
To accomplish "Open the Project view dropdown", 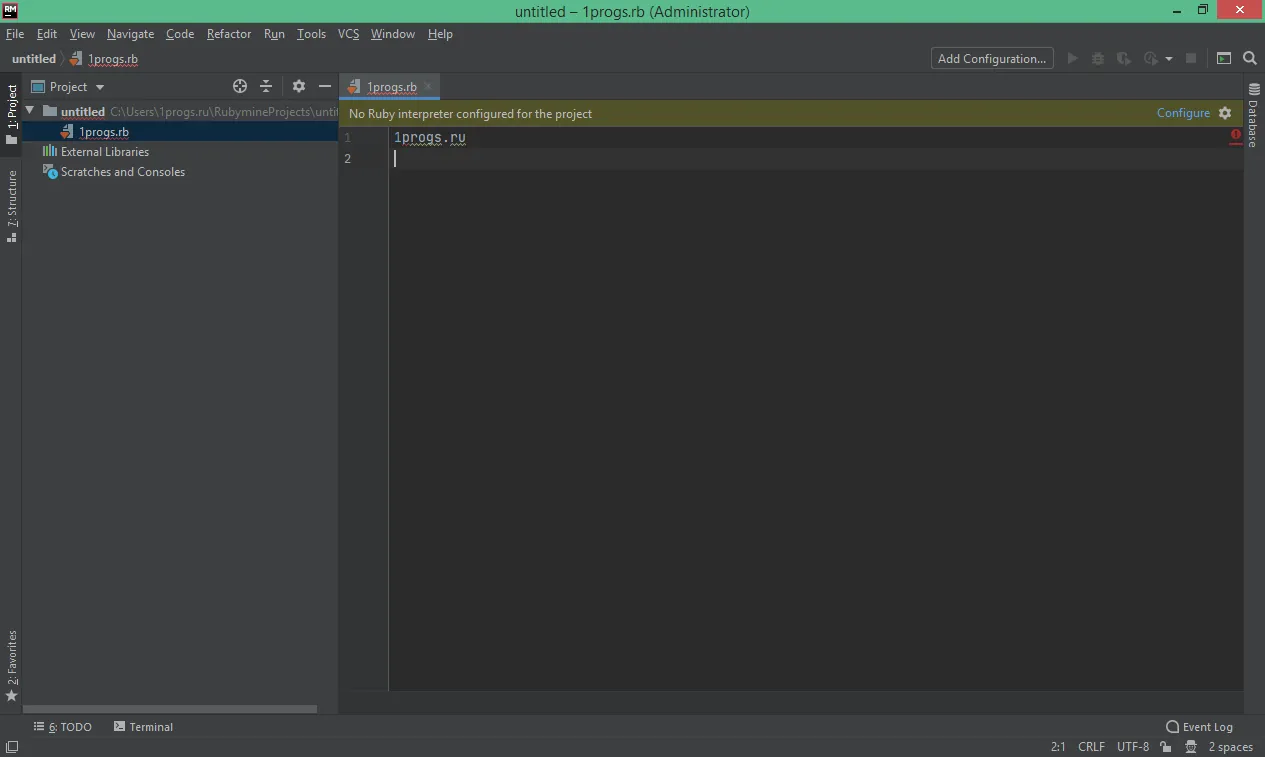I will [x=68, y=87].
